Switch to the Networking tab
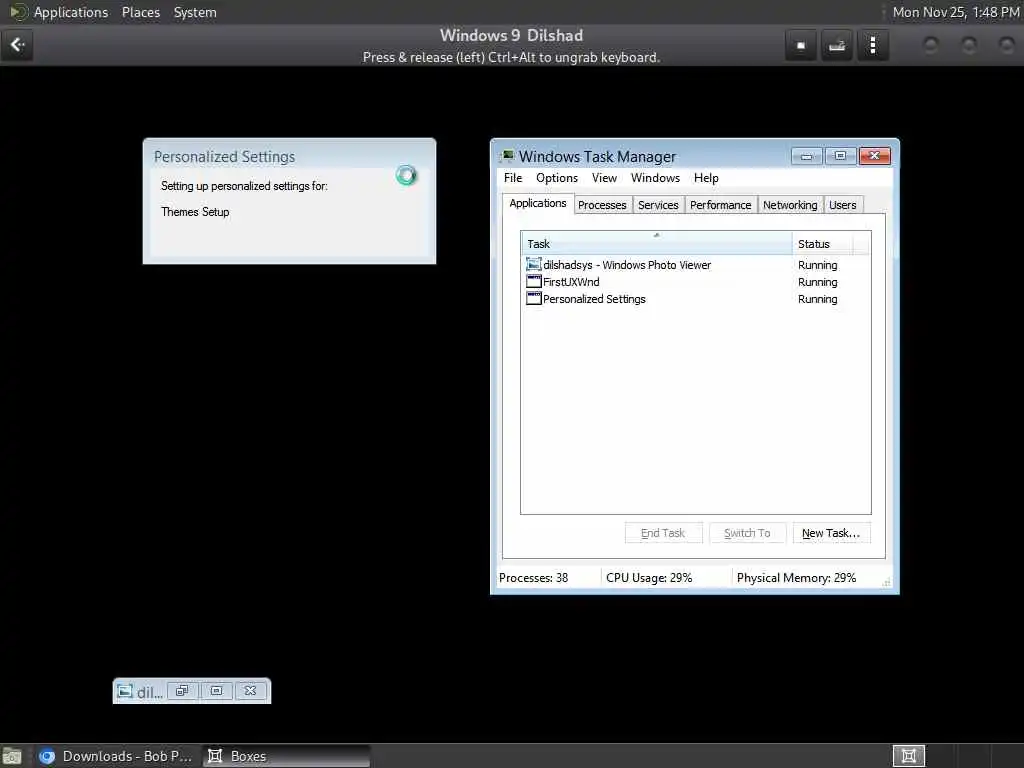 [x=790, y=205]
